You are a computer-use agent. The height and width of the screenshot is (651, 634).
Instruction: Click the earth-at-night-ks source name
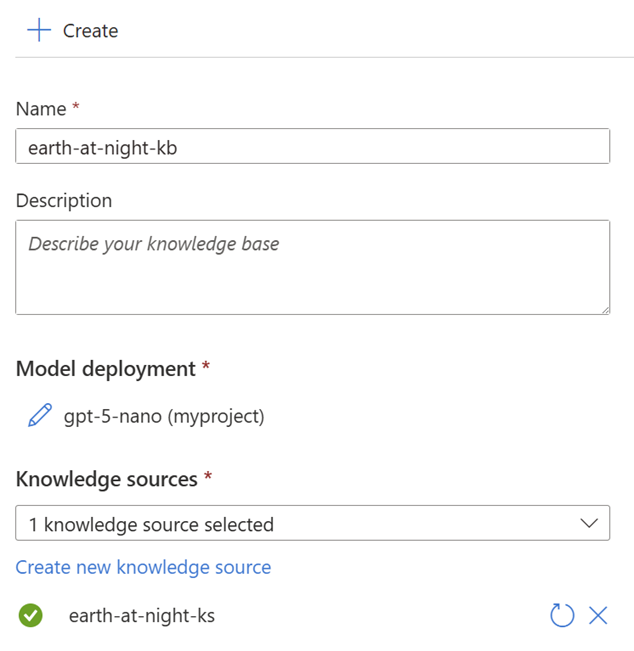(x=141, y=615)
